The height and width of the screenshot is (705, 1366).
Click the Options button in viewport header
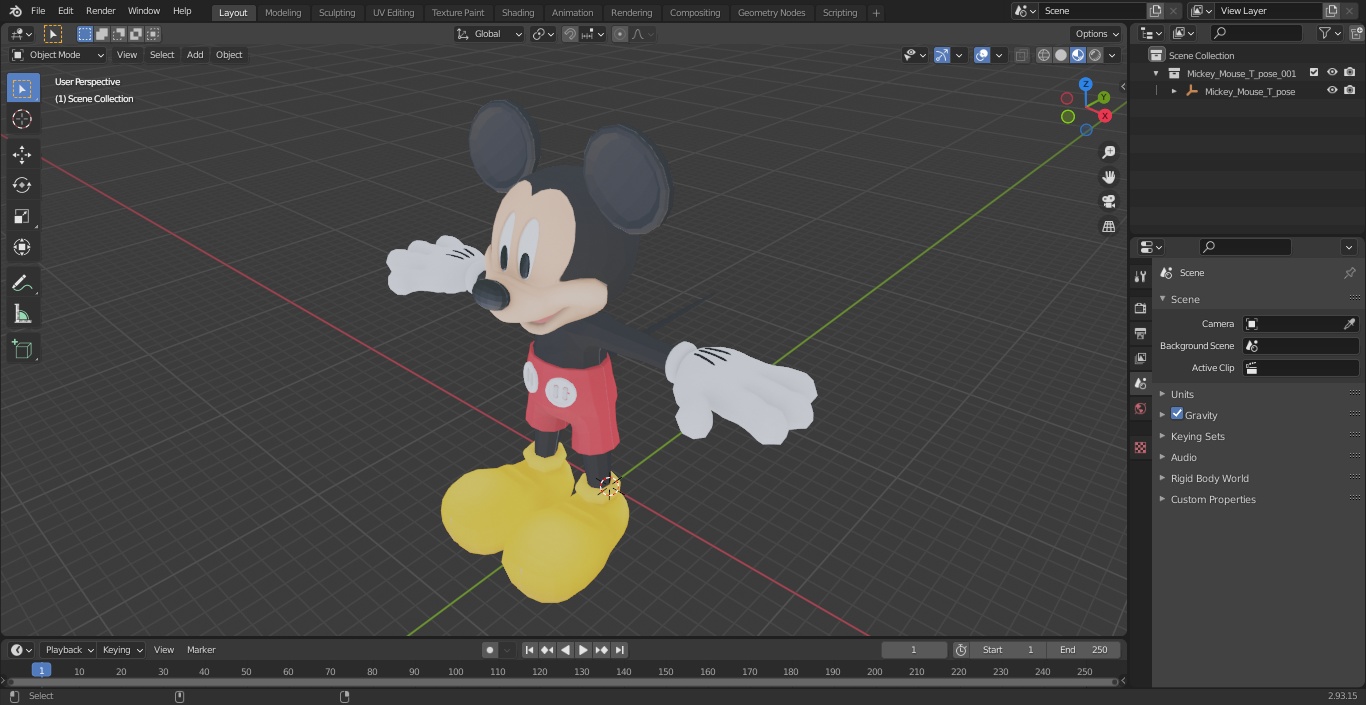[x=1097, y=34]
